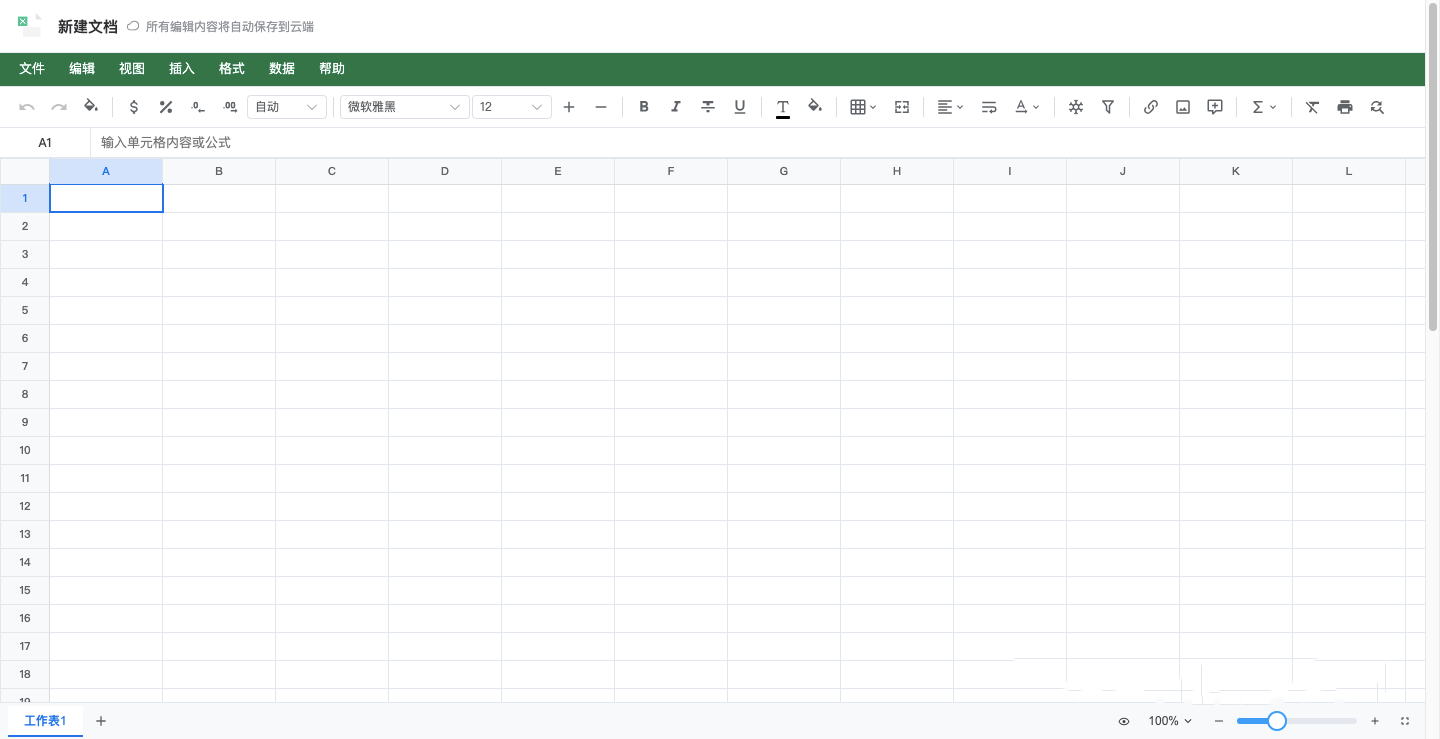Toggle the eye protection mode icon
Image resolution: width=1440 pixels, height=739 pixels.
(x=1124, y=721)
